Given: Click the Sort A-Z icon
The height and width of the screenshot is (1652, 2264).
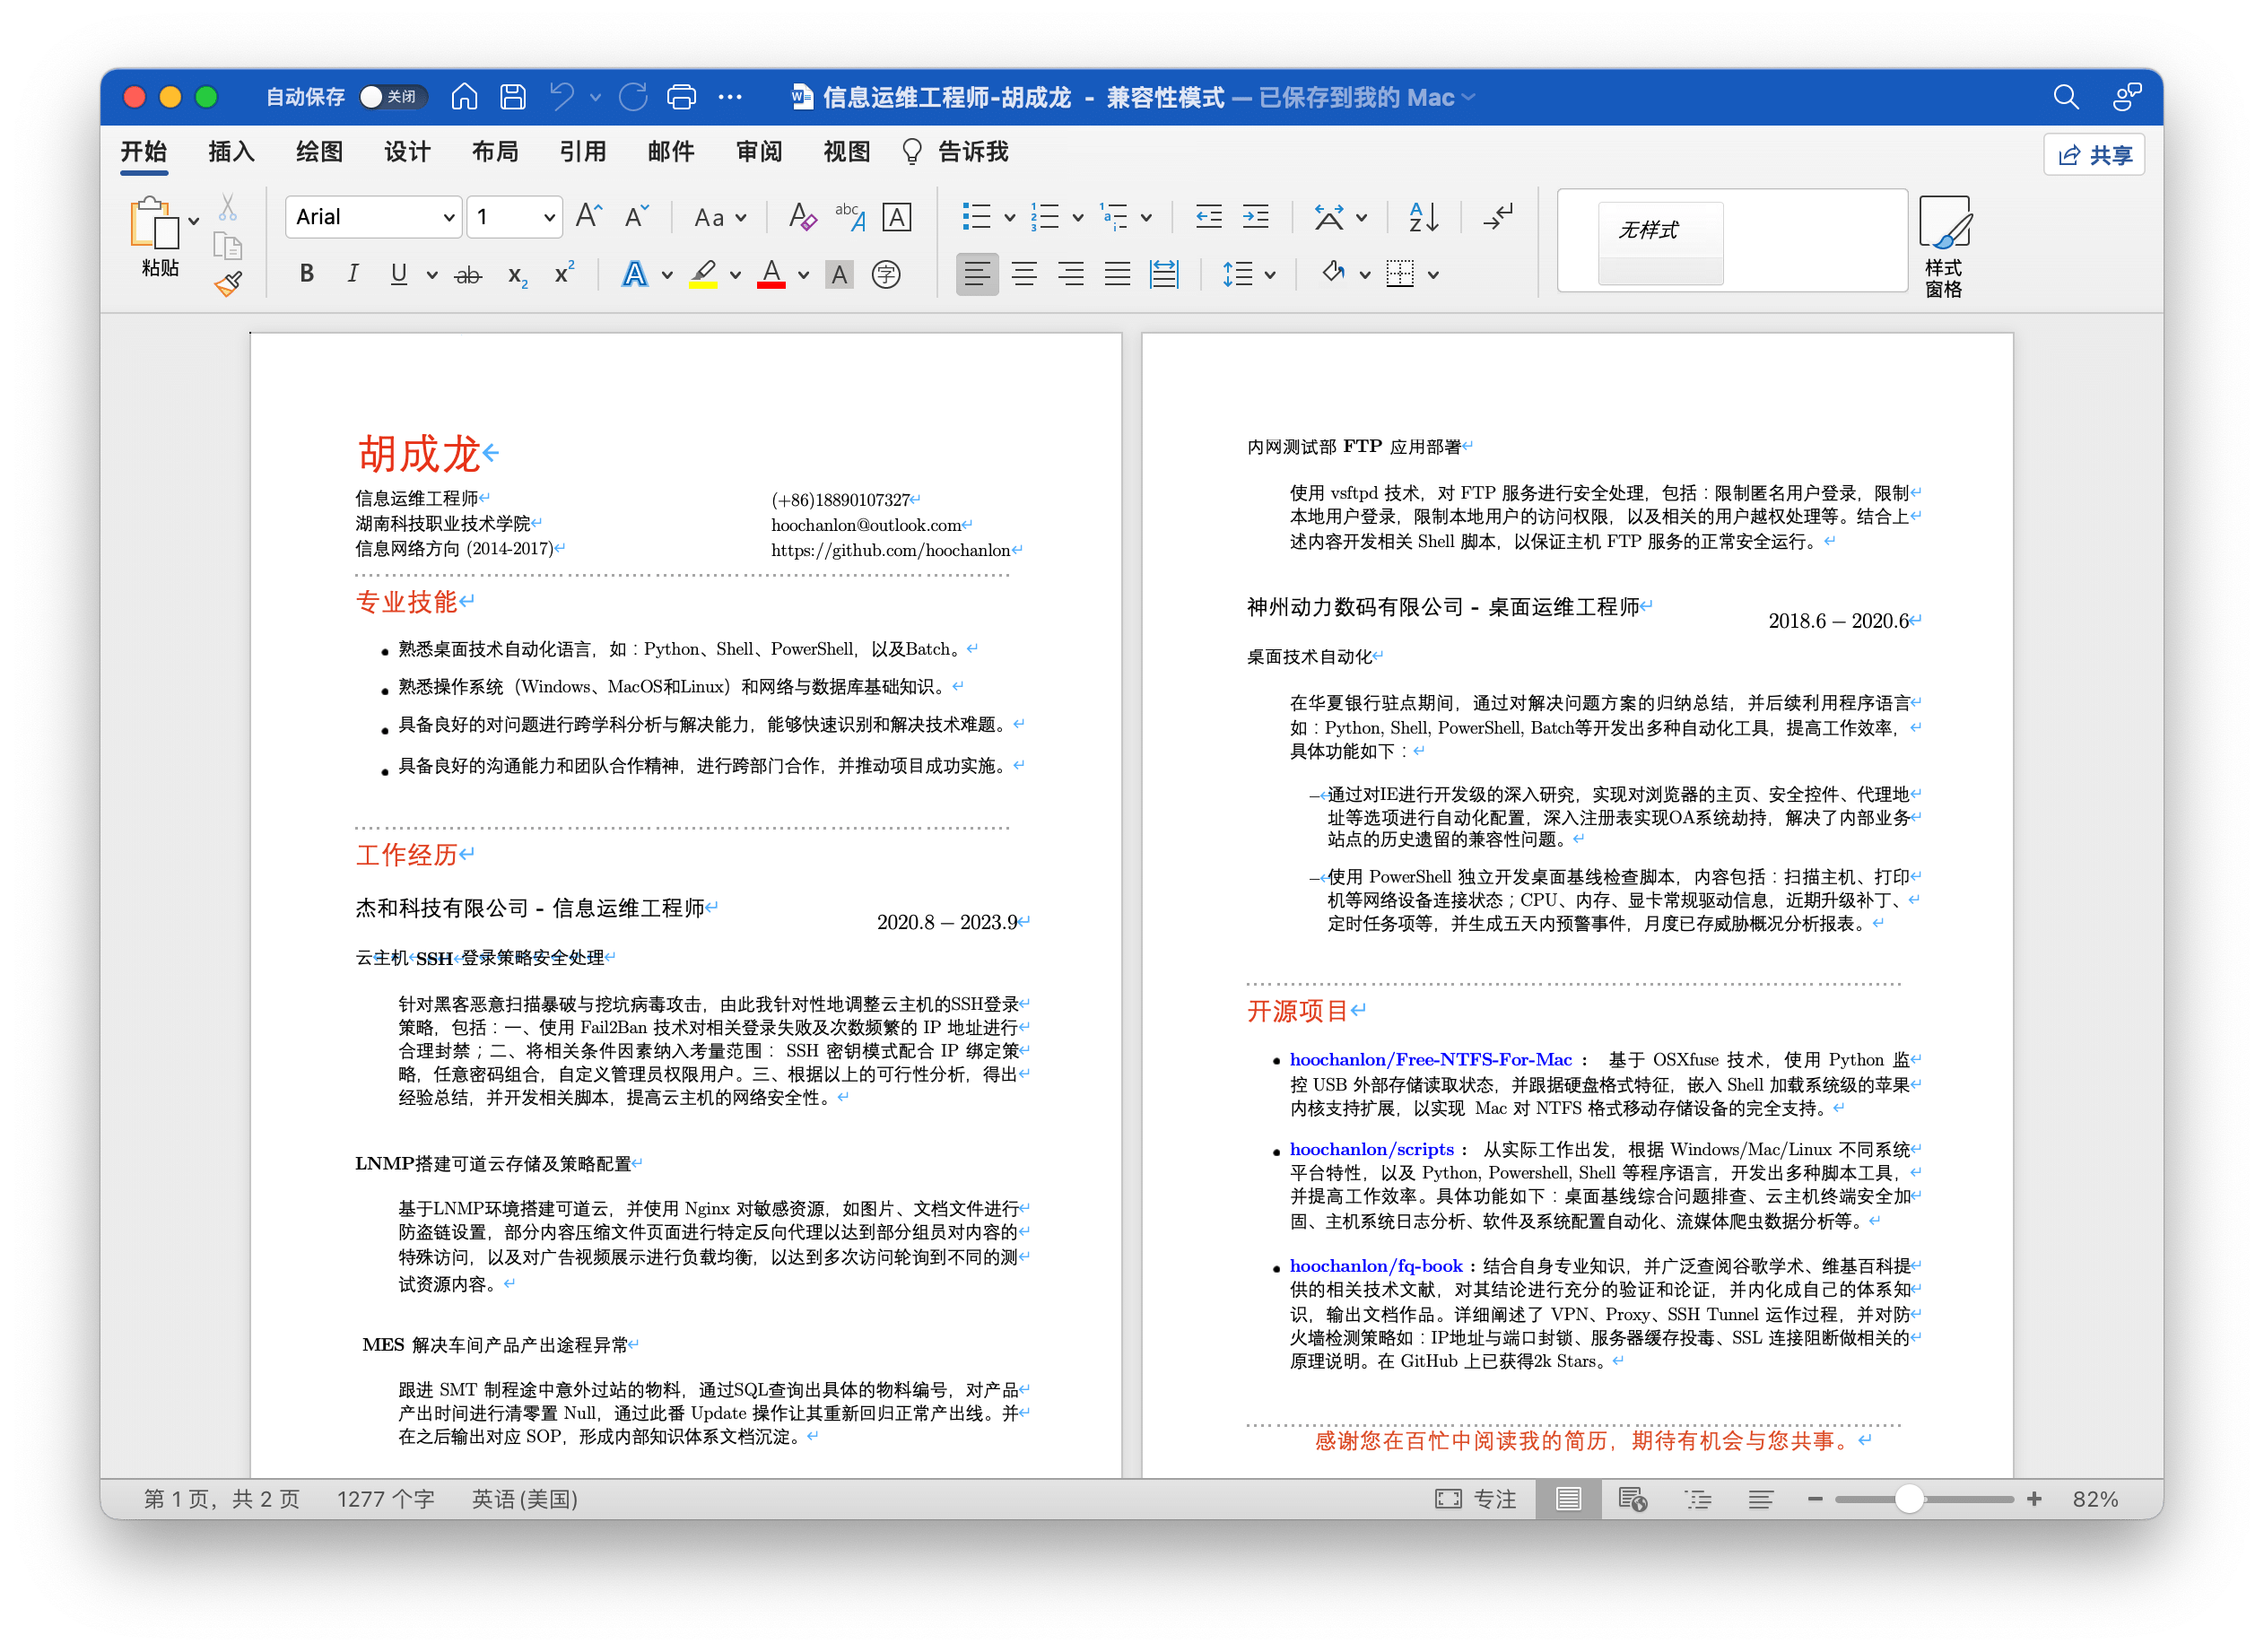Looking at the screenshot, I should click(x=1423, y=217).
